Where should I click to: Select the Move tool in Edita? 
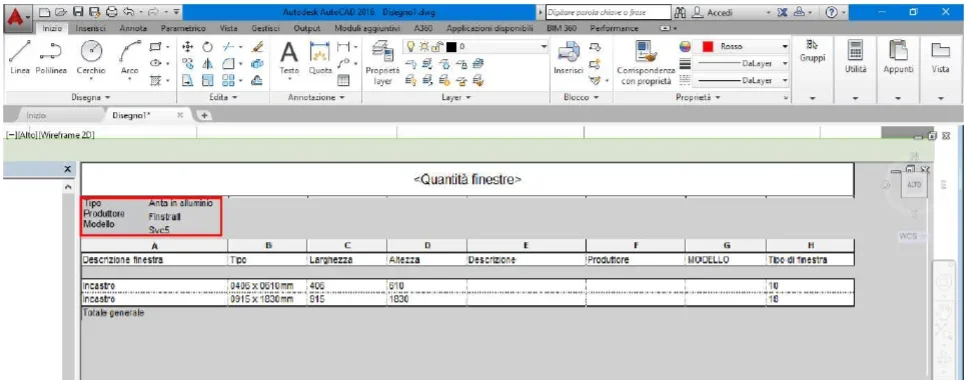pyautogui.click(x=189, y=47)
